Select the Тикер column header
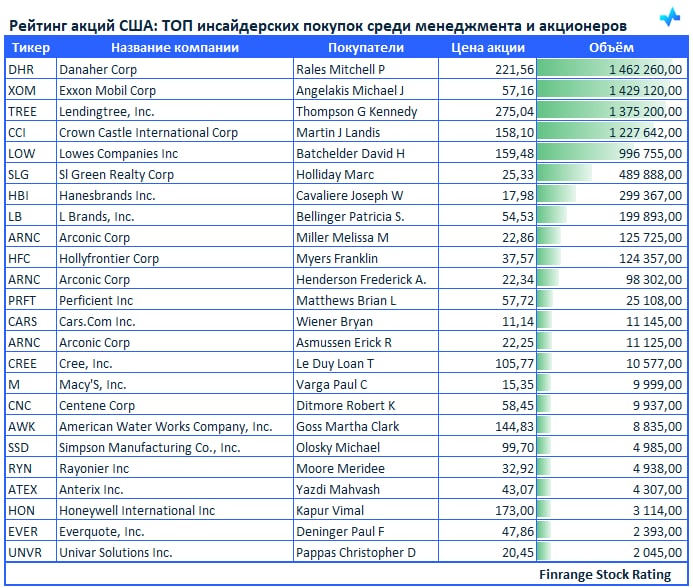The height and width of the screenshot is (588, 693). coord(31,47)
